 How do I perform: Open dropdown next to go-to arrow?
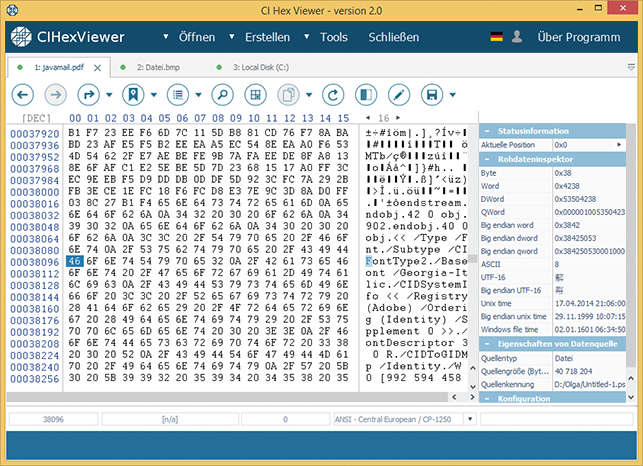(x=109, y=95)
